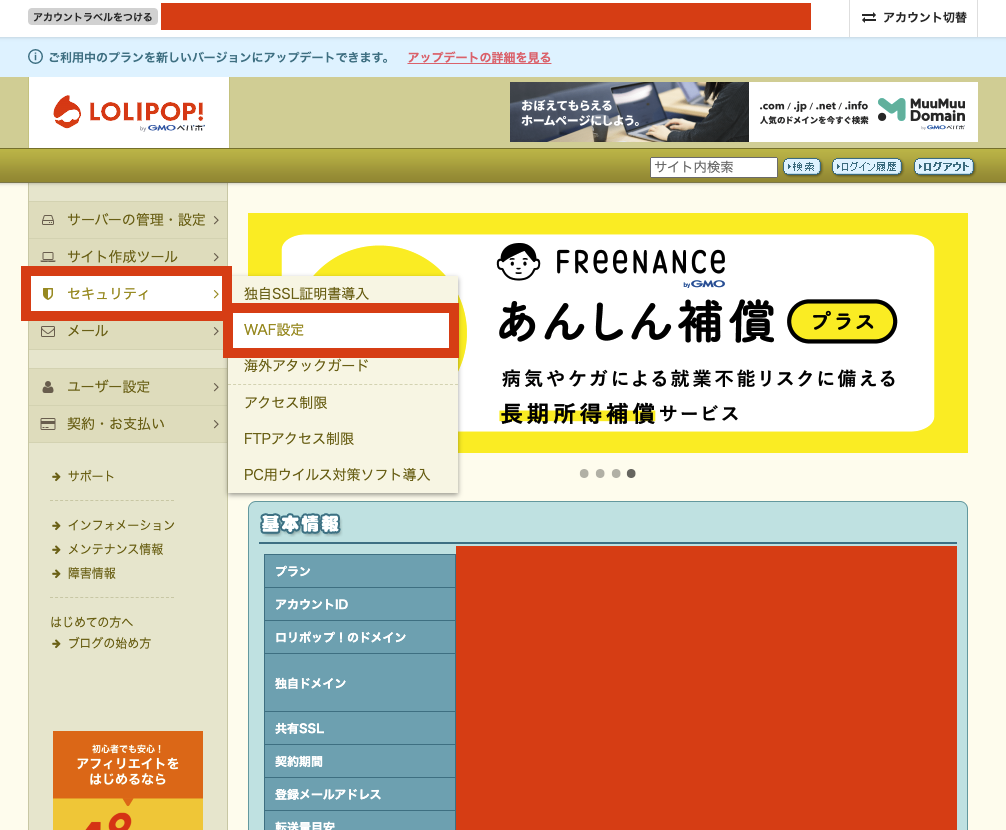Click the person icon beside ユーザー設定
Viewport: 1006px width, 830px height.
(48, 387)
